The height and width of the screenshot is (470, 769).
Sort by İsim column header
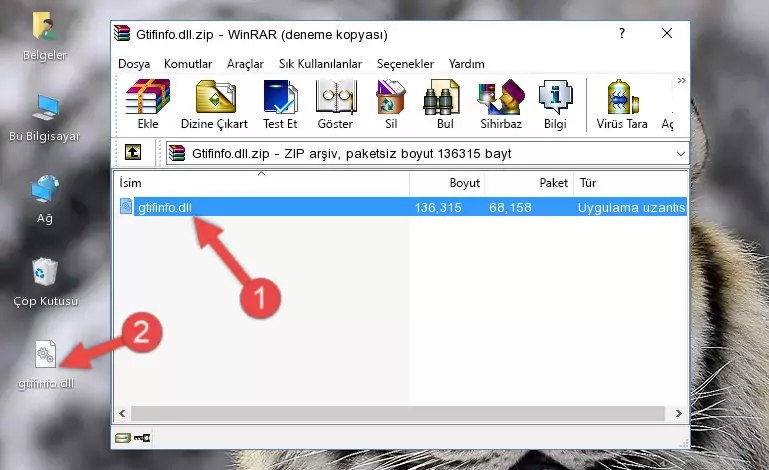click(262, 183)
